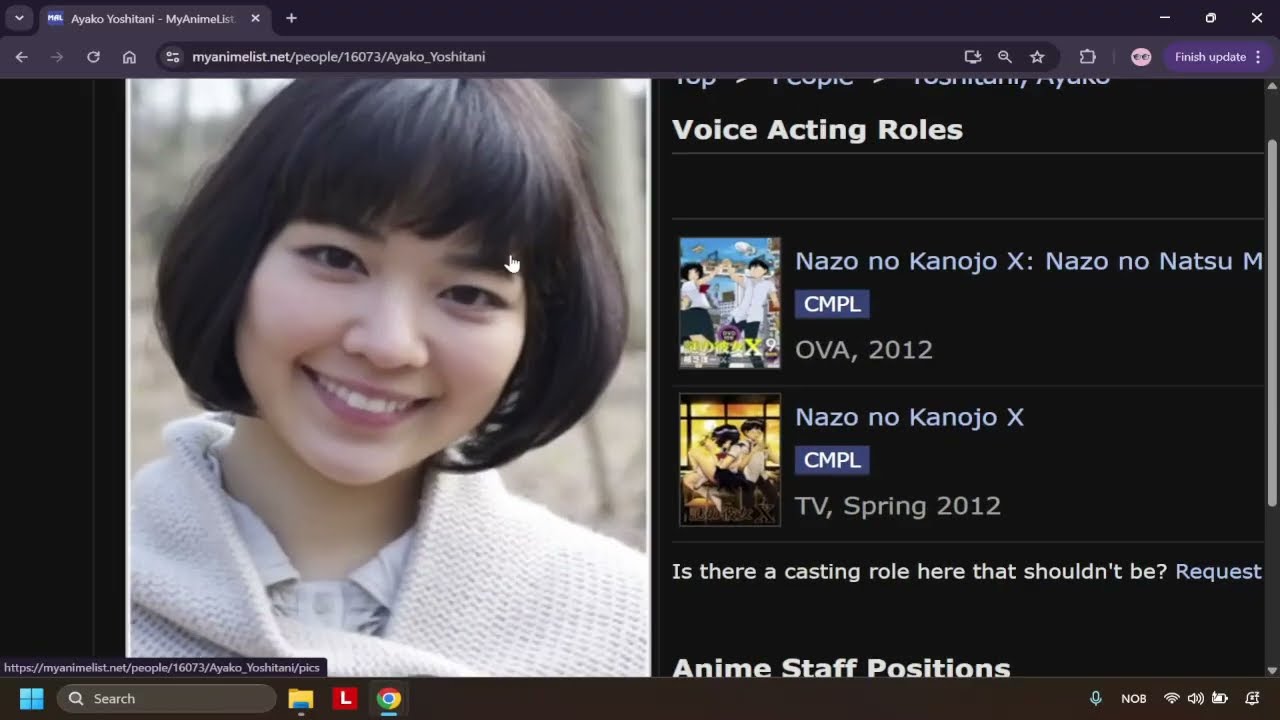Open Nazo no Kanojo X: Nazo no Natsu link
This screenshot has width=1280, height=720.
(1029, 261)
